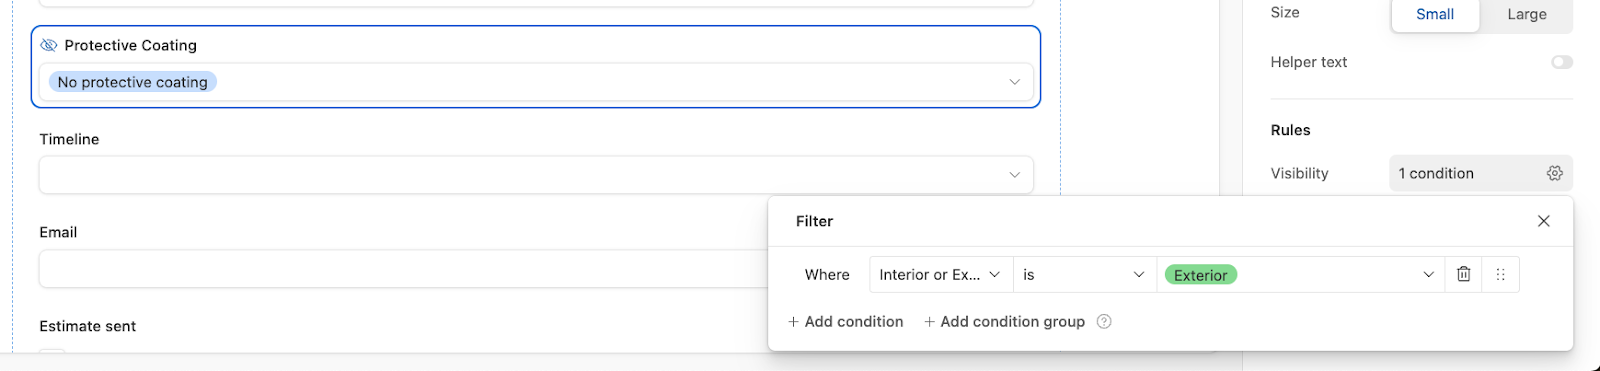This screenshot has width=1600, height=371.
Task: Open the Protective Coating dropdown
Action: point(536,82)
